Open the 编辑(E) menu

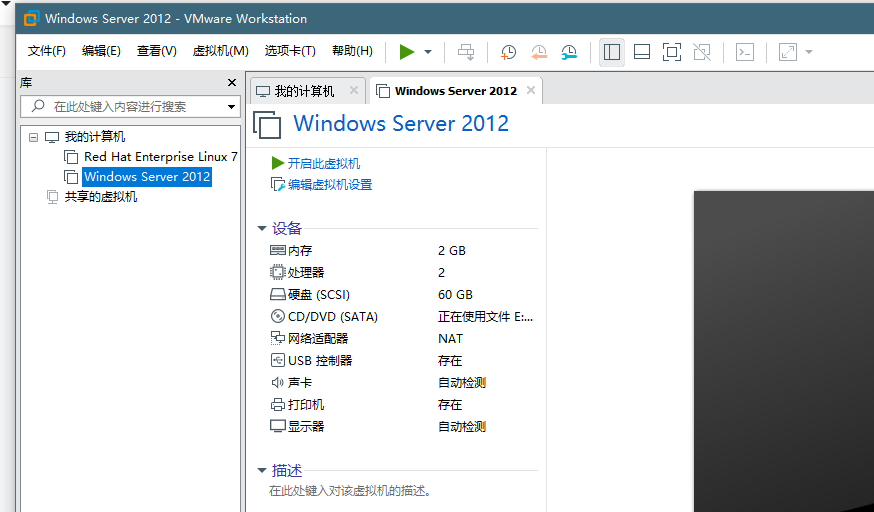pyautogui.click(x=101, y=51)
